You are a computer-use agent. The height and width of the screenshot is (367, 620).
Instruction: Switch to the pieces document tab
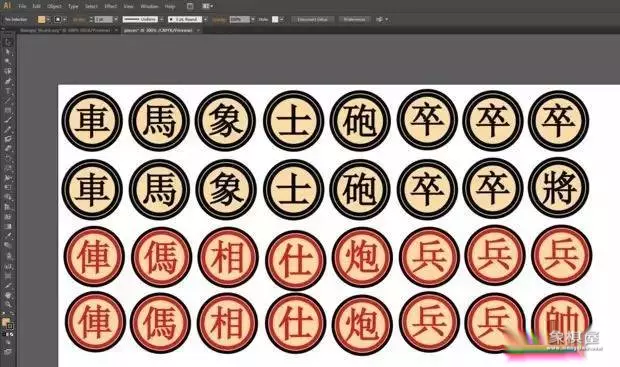158,30
